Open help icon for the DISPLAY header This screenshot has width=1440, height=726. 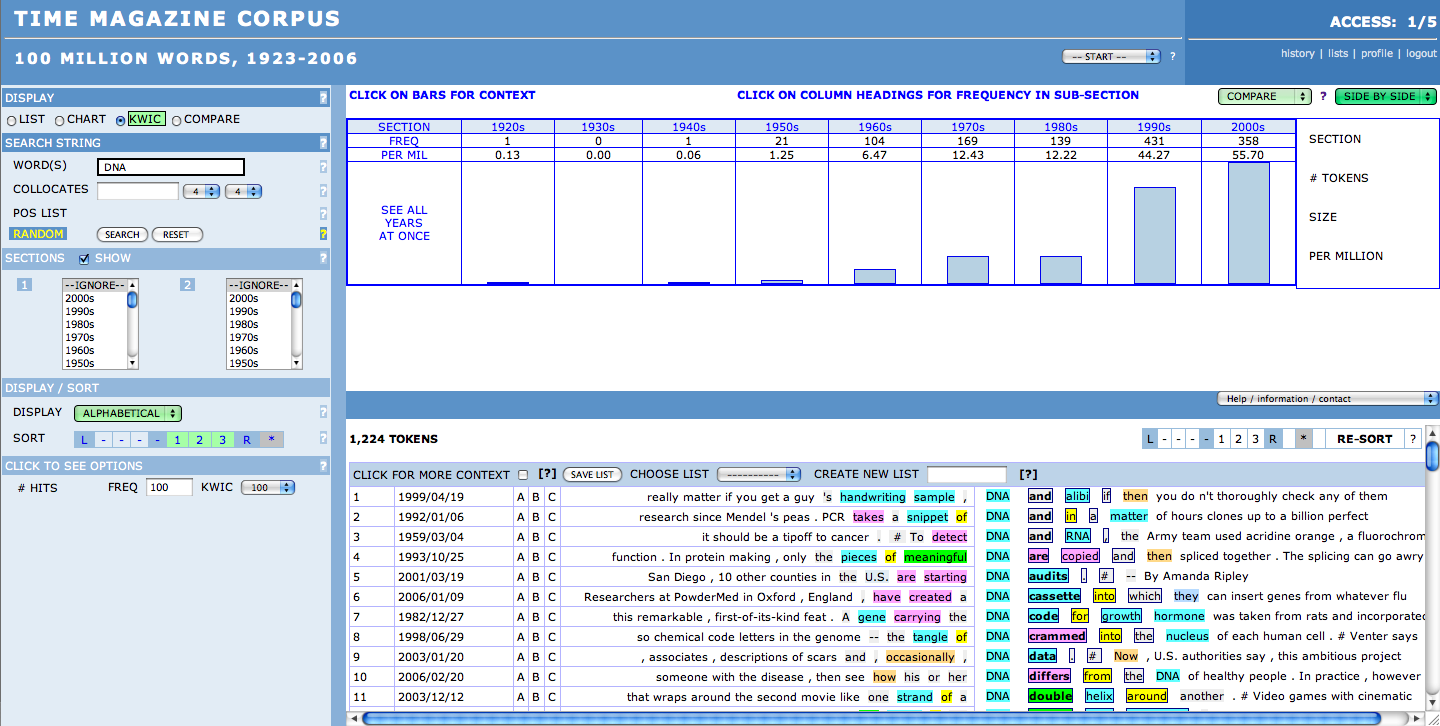(x=323, y=98)
